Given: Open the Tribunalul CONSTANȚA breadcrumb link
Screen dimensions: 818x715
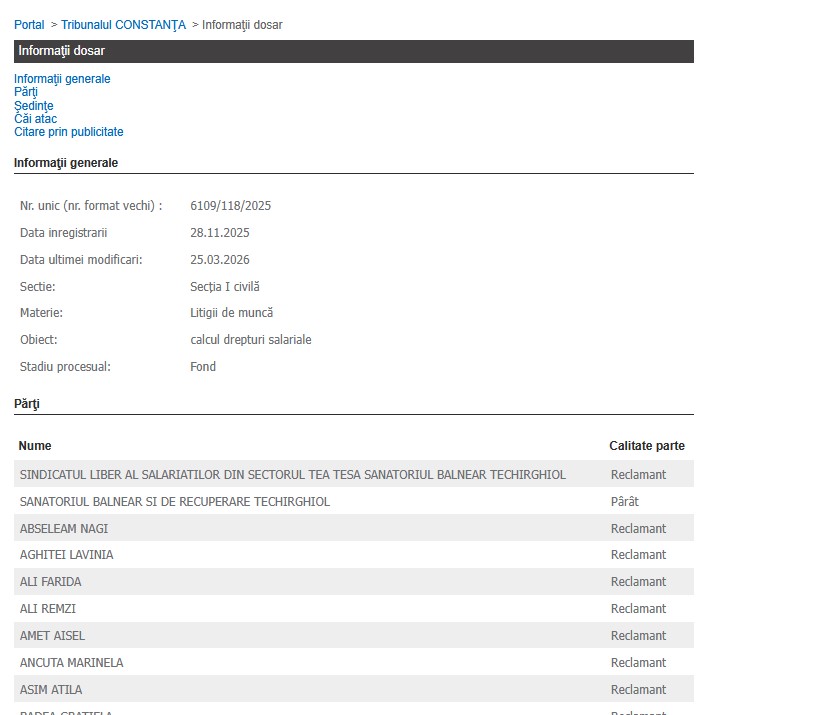Looking at the screenshot, I should click(x=123, y=24).
